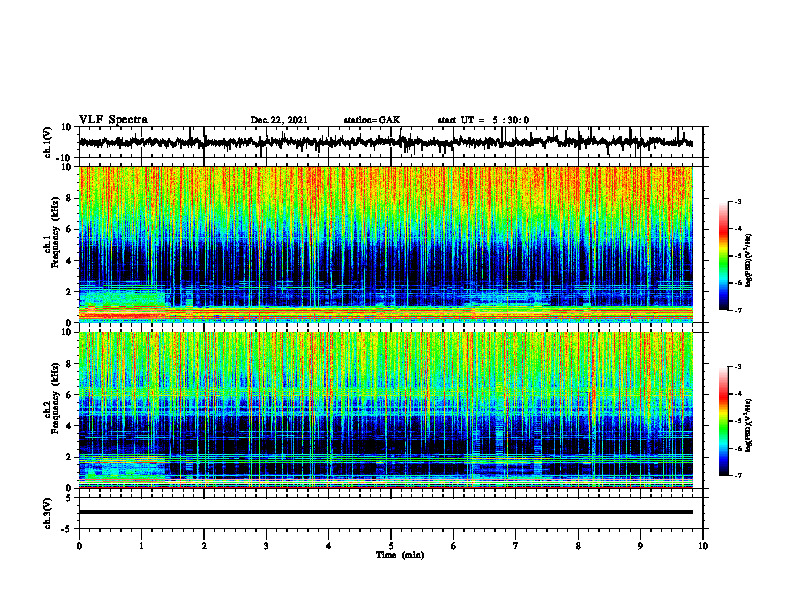Click the ch.2 Frequency (kHz) axis label
This screenshot has width=792, height=612.
pos(52,398)
